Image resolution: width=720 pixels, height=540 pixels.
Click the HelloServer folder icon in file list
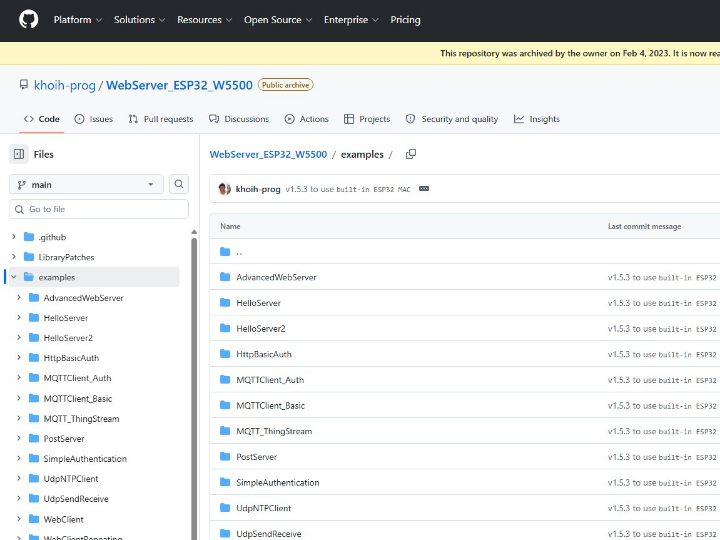(225, 303)
